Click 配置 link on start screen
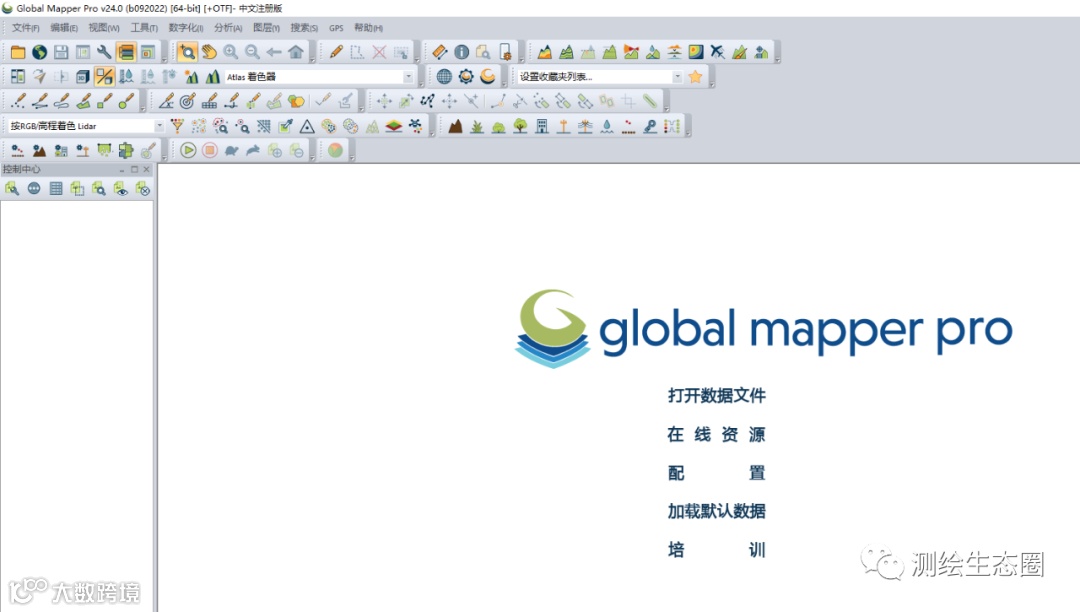The height and width of the screenshot is (612, 1080). [x=716, y=473]
